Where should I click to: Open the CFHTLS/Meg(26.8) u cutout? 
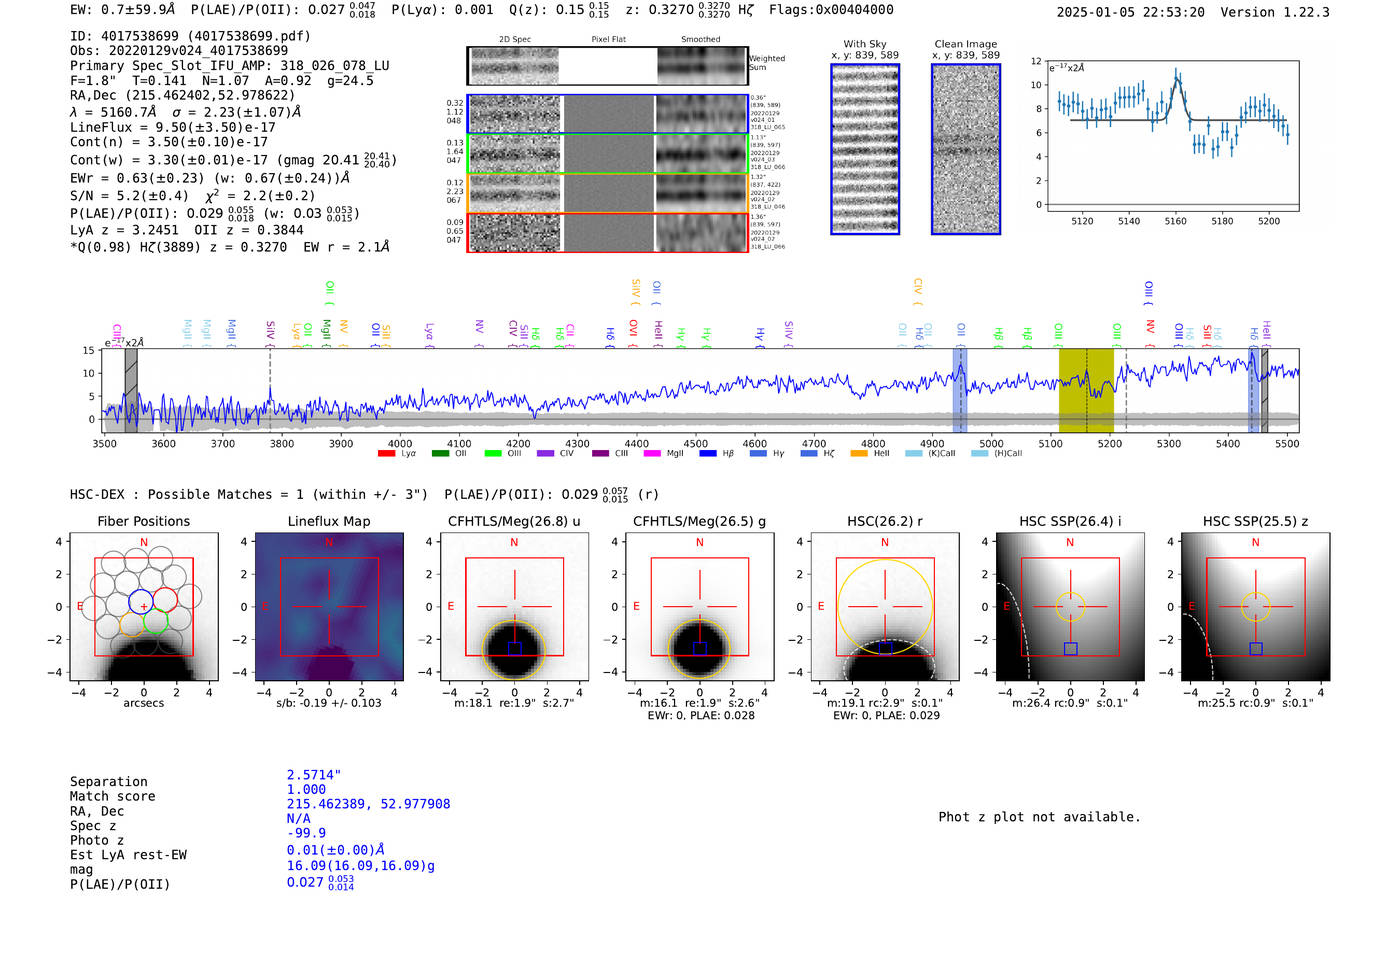click(514, 607)
